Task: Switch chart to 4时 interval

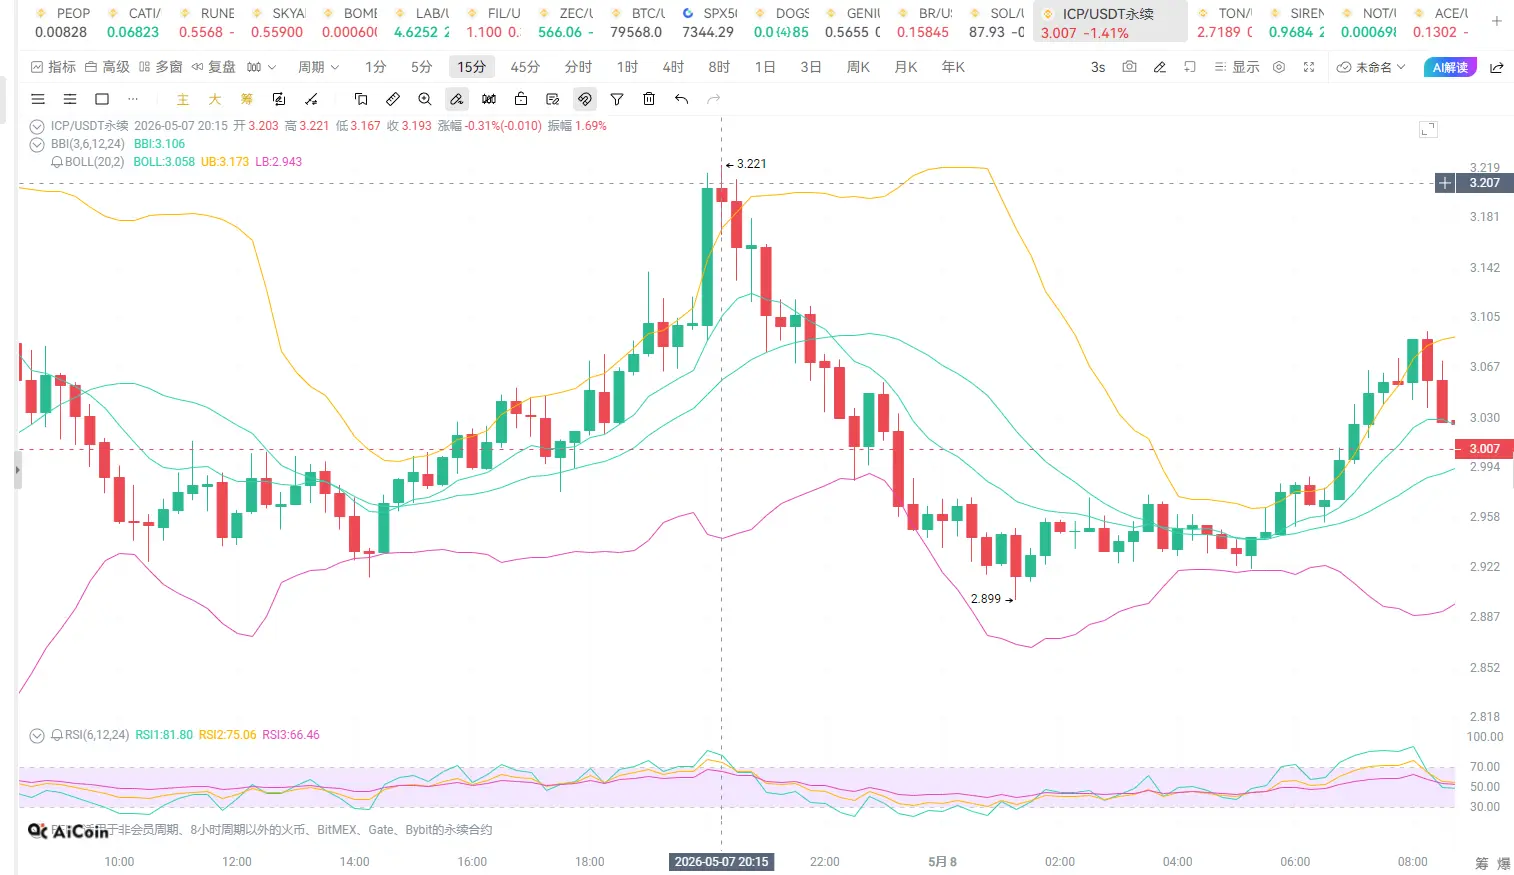Action: coord(673,67)
